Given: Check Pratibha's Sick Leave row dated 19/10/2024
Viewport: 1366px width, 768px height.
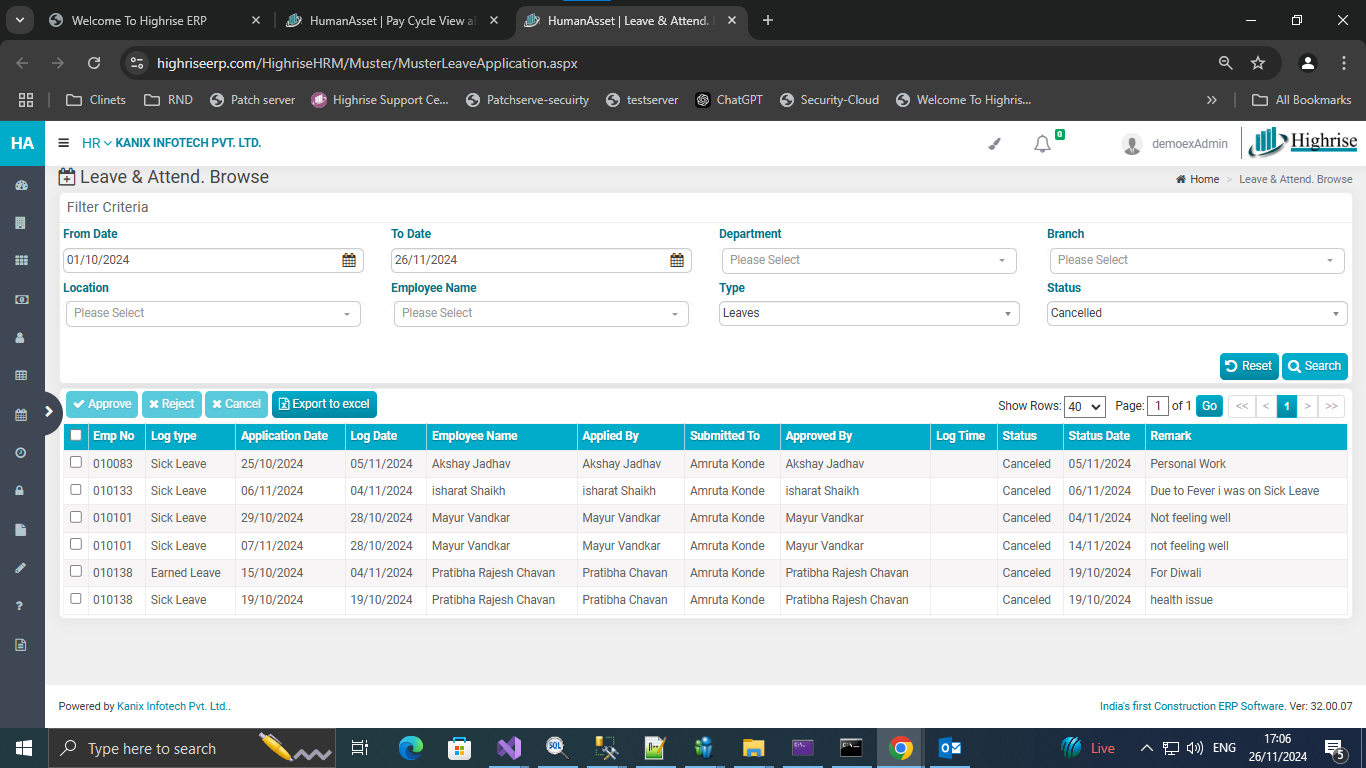Looking at the screenshot, I should [x=76, y=599].
